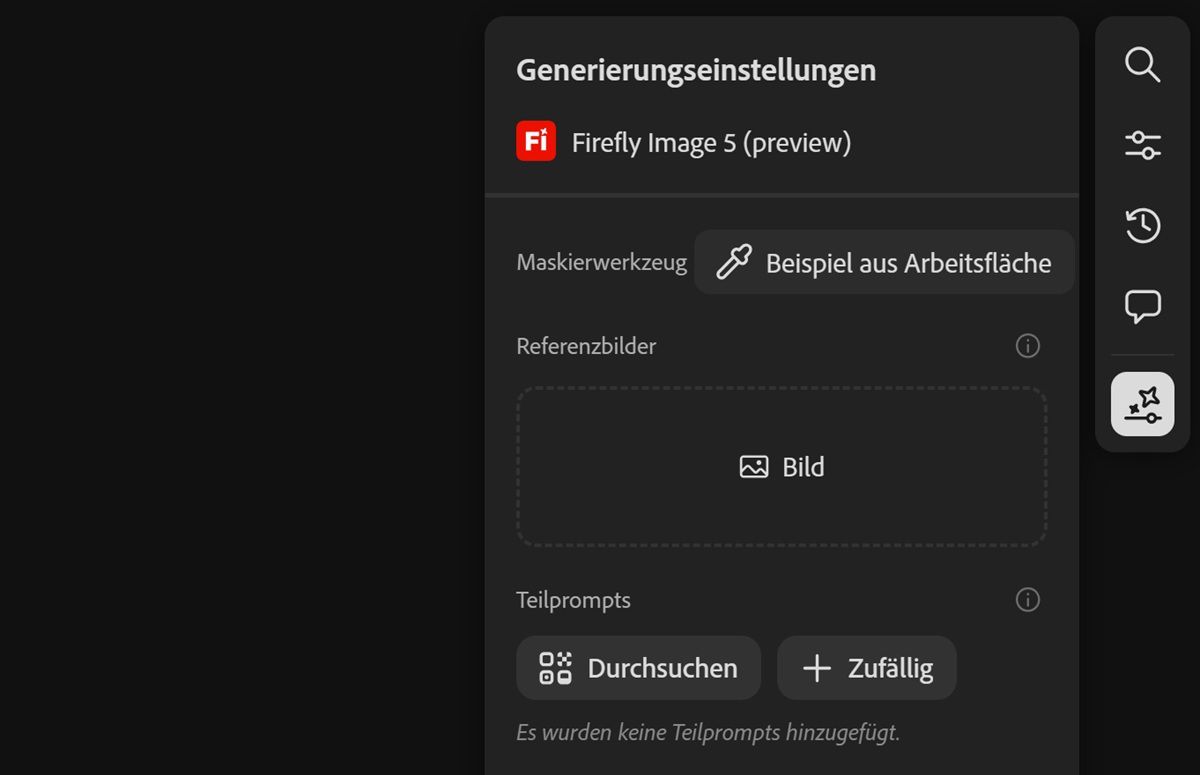Open the adjustments sliders panel
Image resolution: width=1200 pixels, height=775 pixels.
click(x=1142, y=145)
